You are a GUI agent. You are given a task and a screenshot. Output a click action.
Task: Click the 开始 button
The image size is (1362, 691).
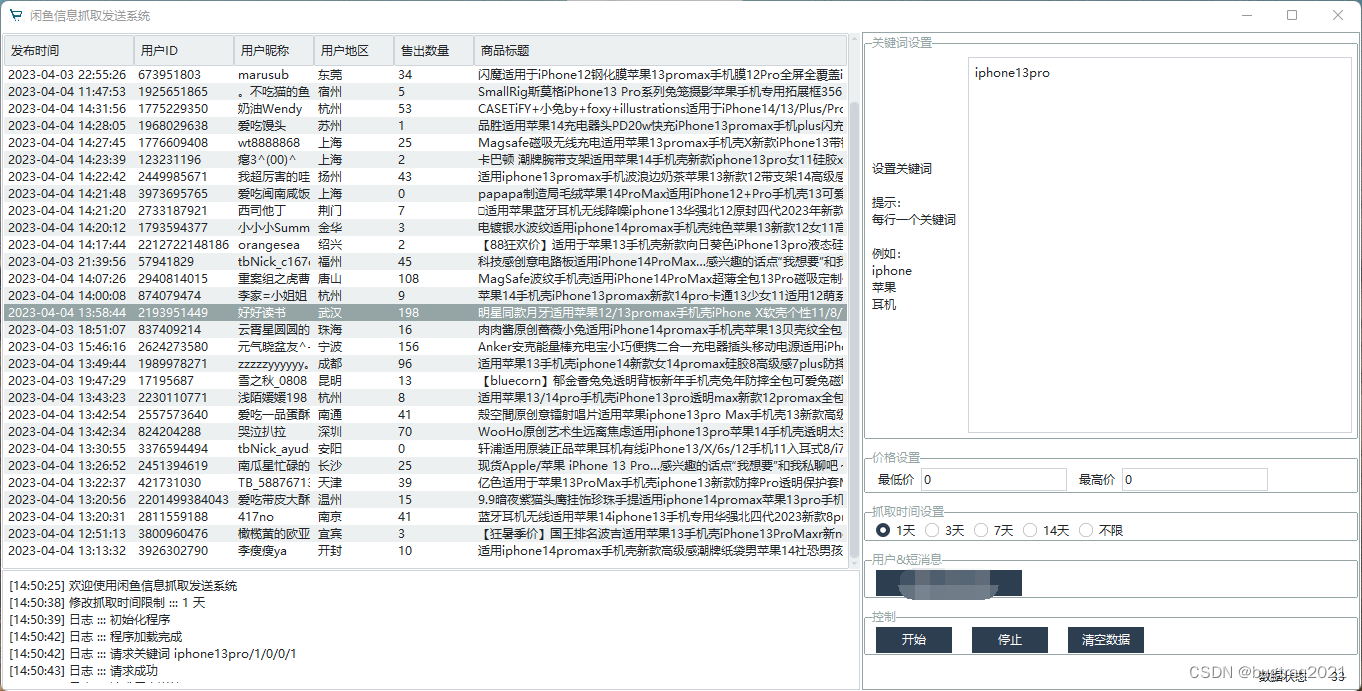[914, 640]
